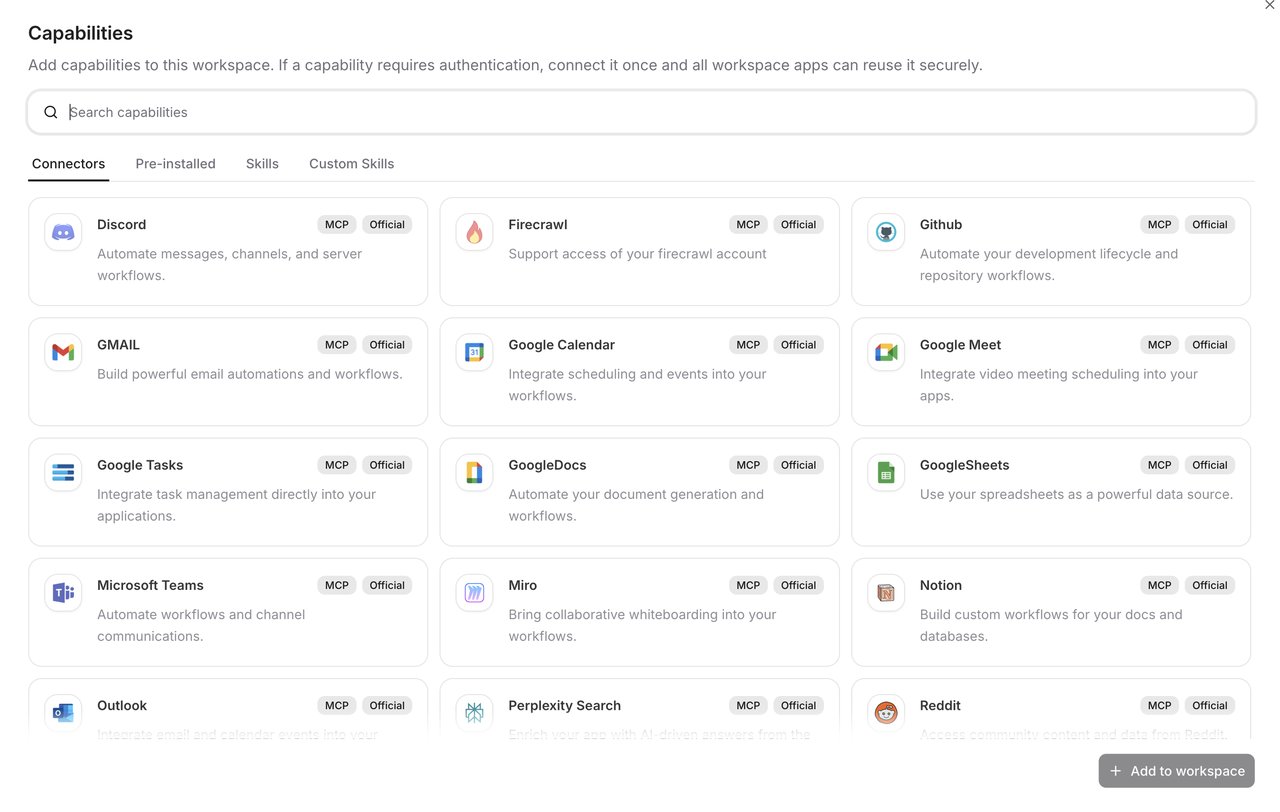Click the "Outlook" card title

tap(122, 705)
